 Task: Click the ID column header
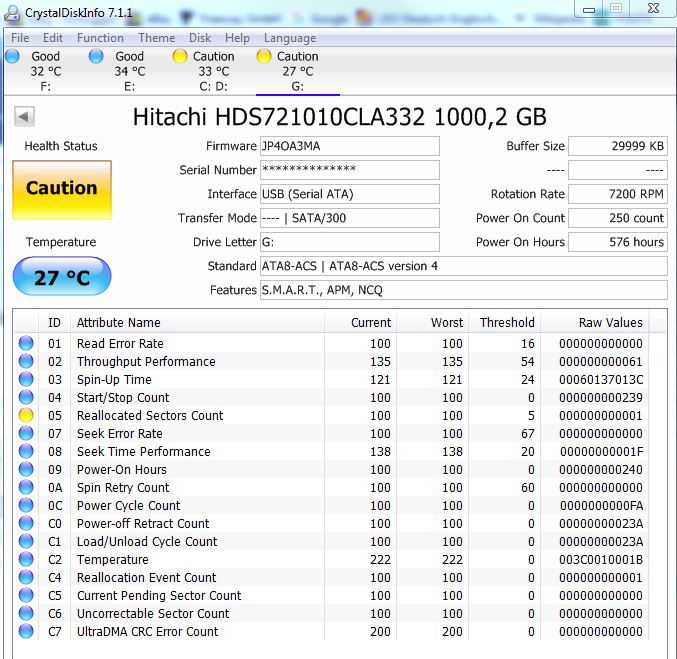(54, 323)
